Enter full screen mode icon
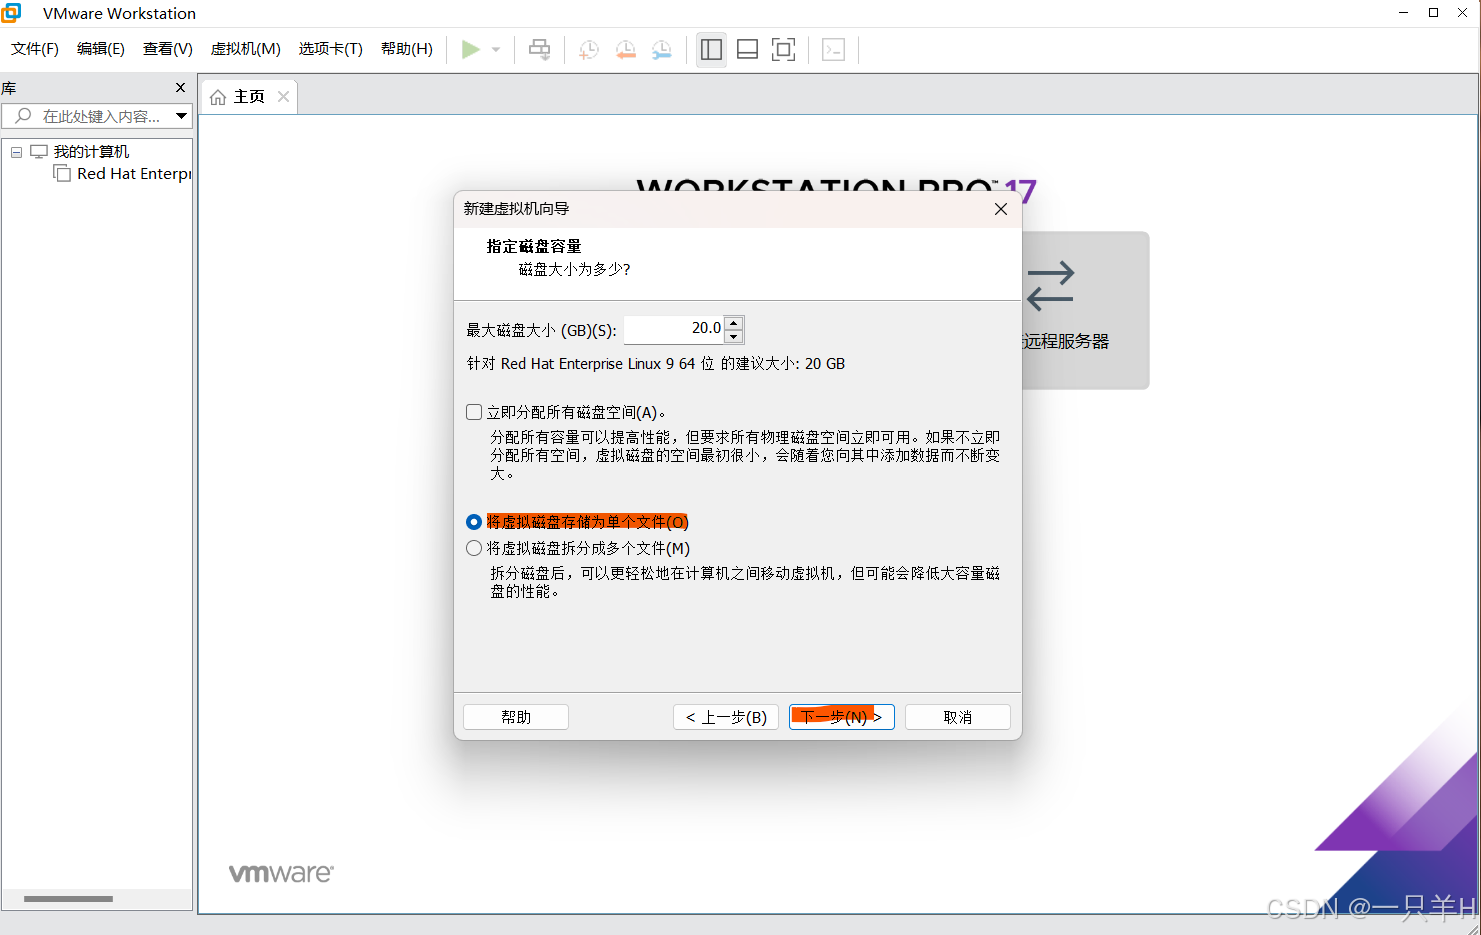This screenshot has height=935, width=1481. click(784, 49)
